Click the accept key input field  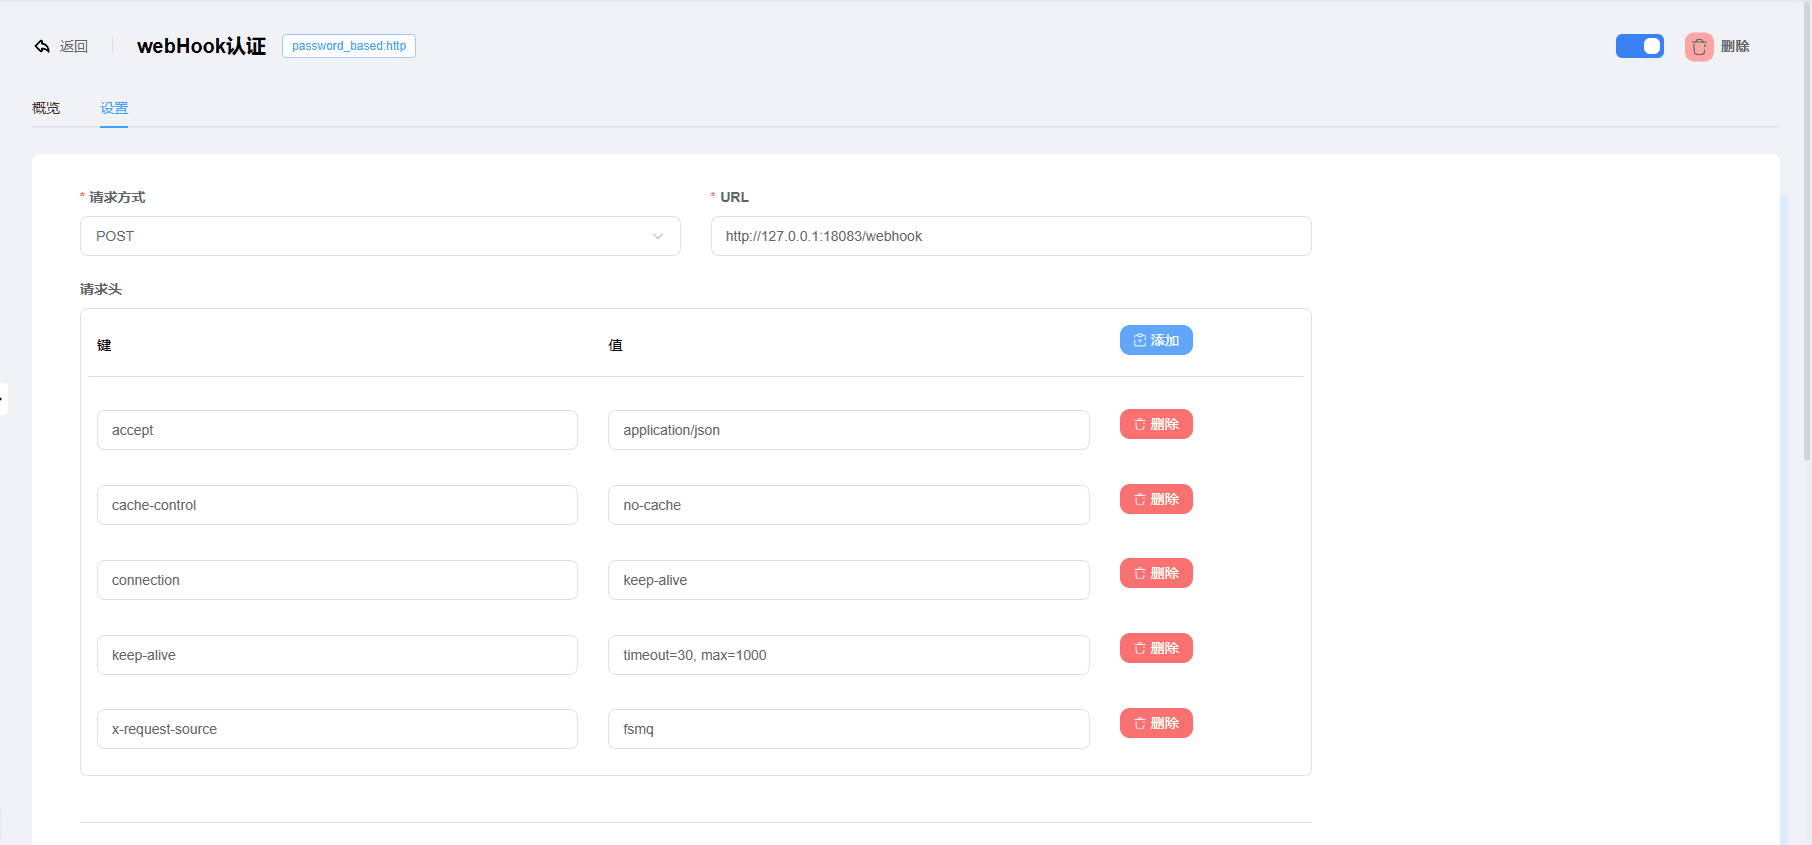pyautogui.click(x=337, y=430)
